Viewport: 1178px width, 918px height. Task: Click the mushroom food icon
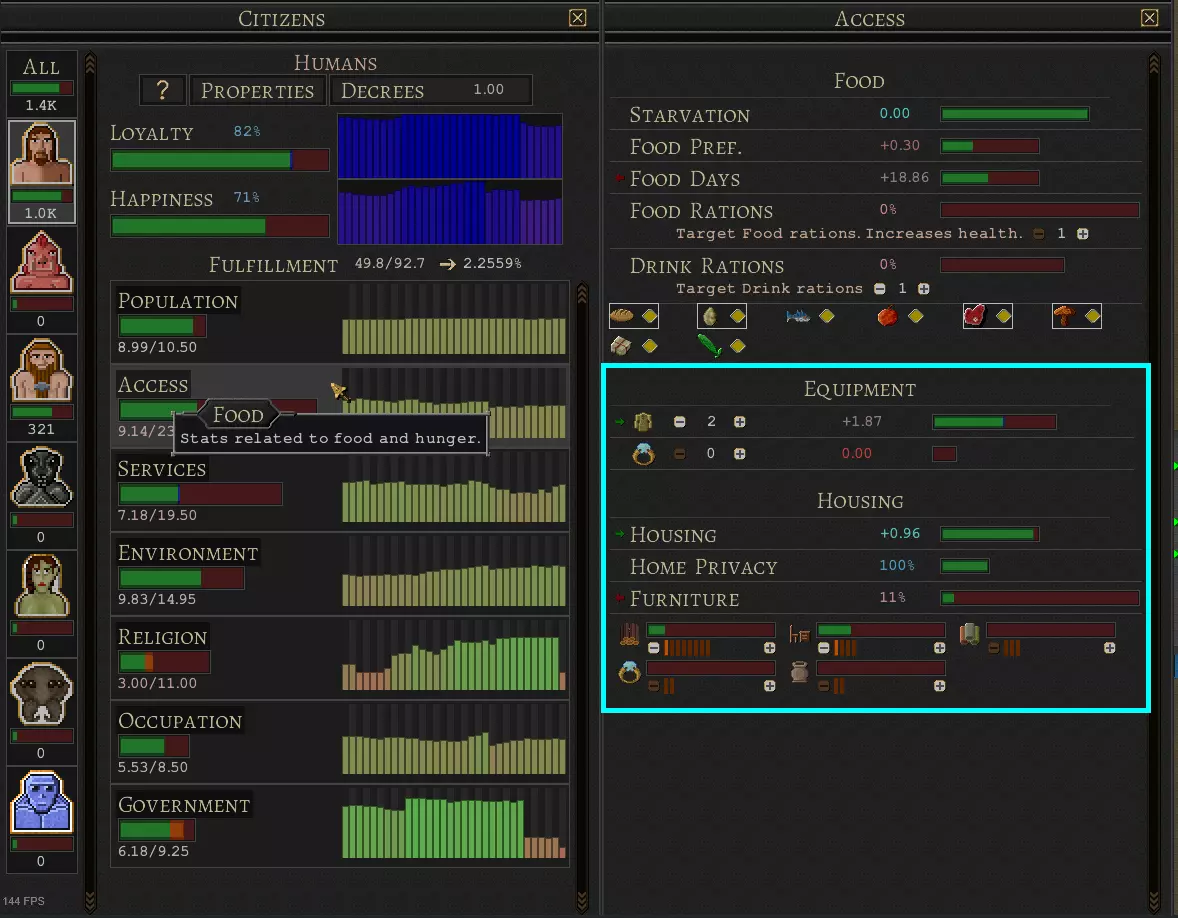[x=1064, y=317]
